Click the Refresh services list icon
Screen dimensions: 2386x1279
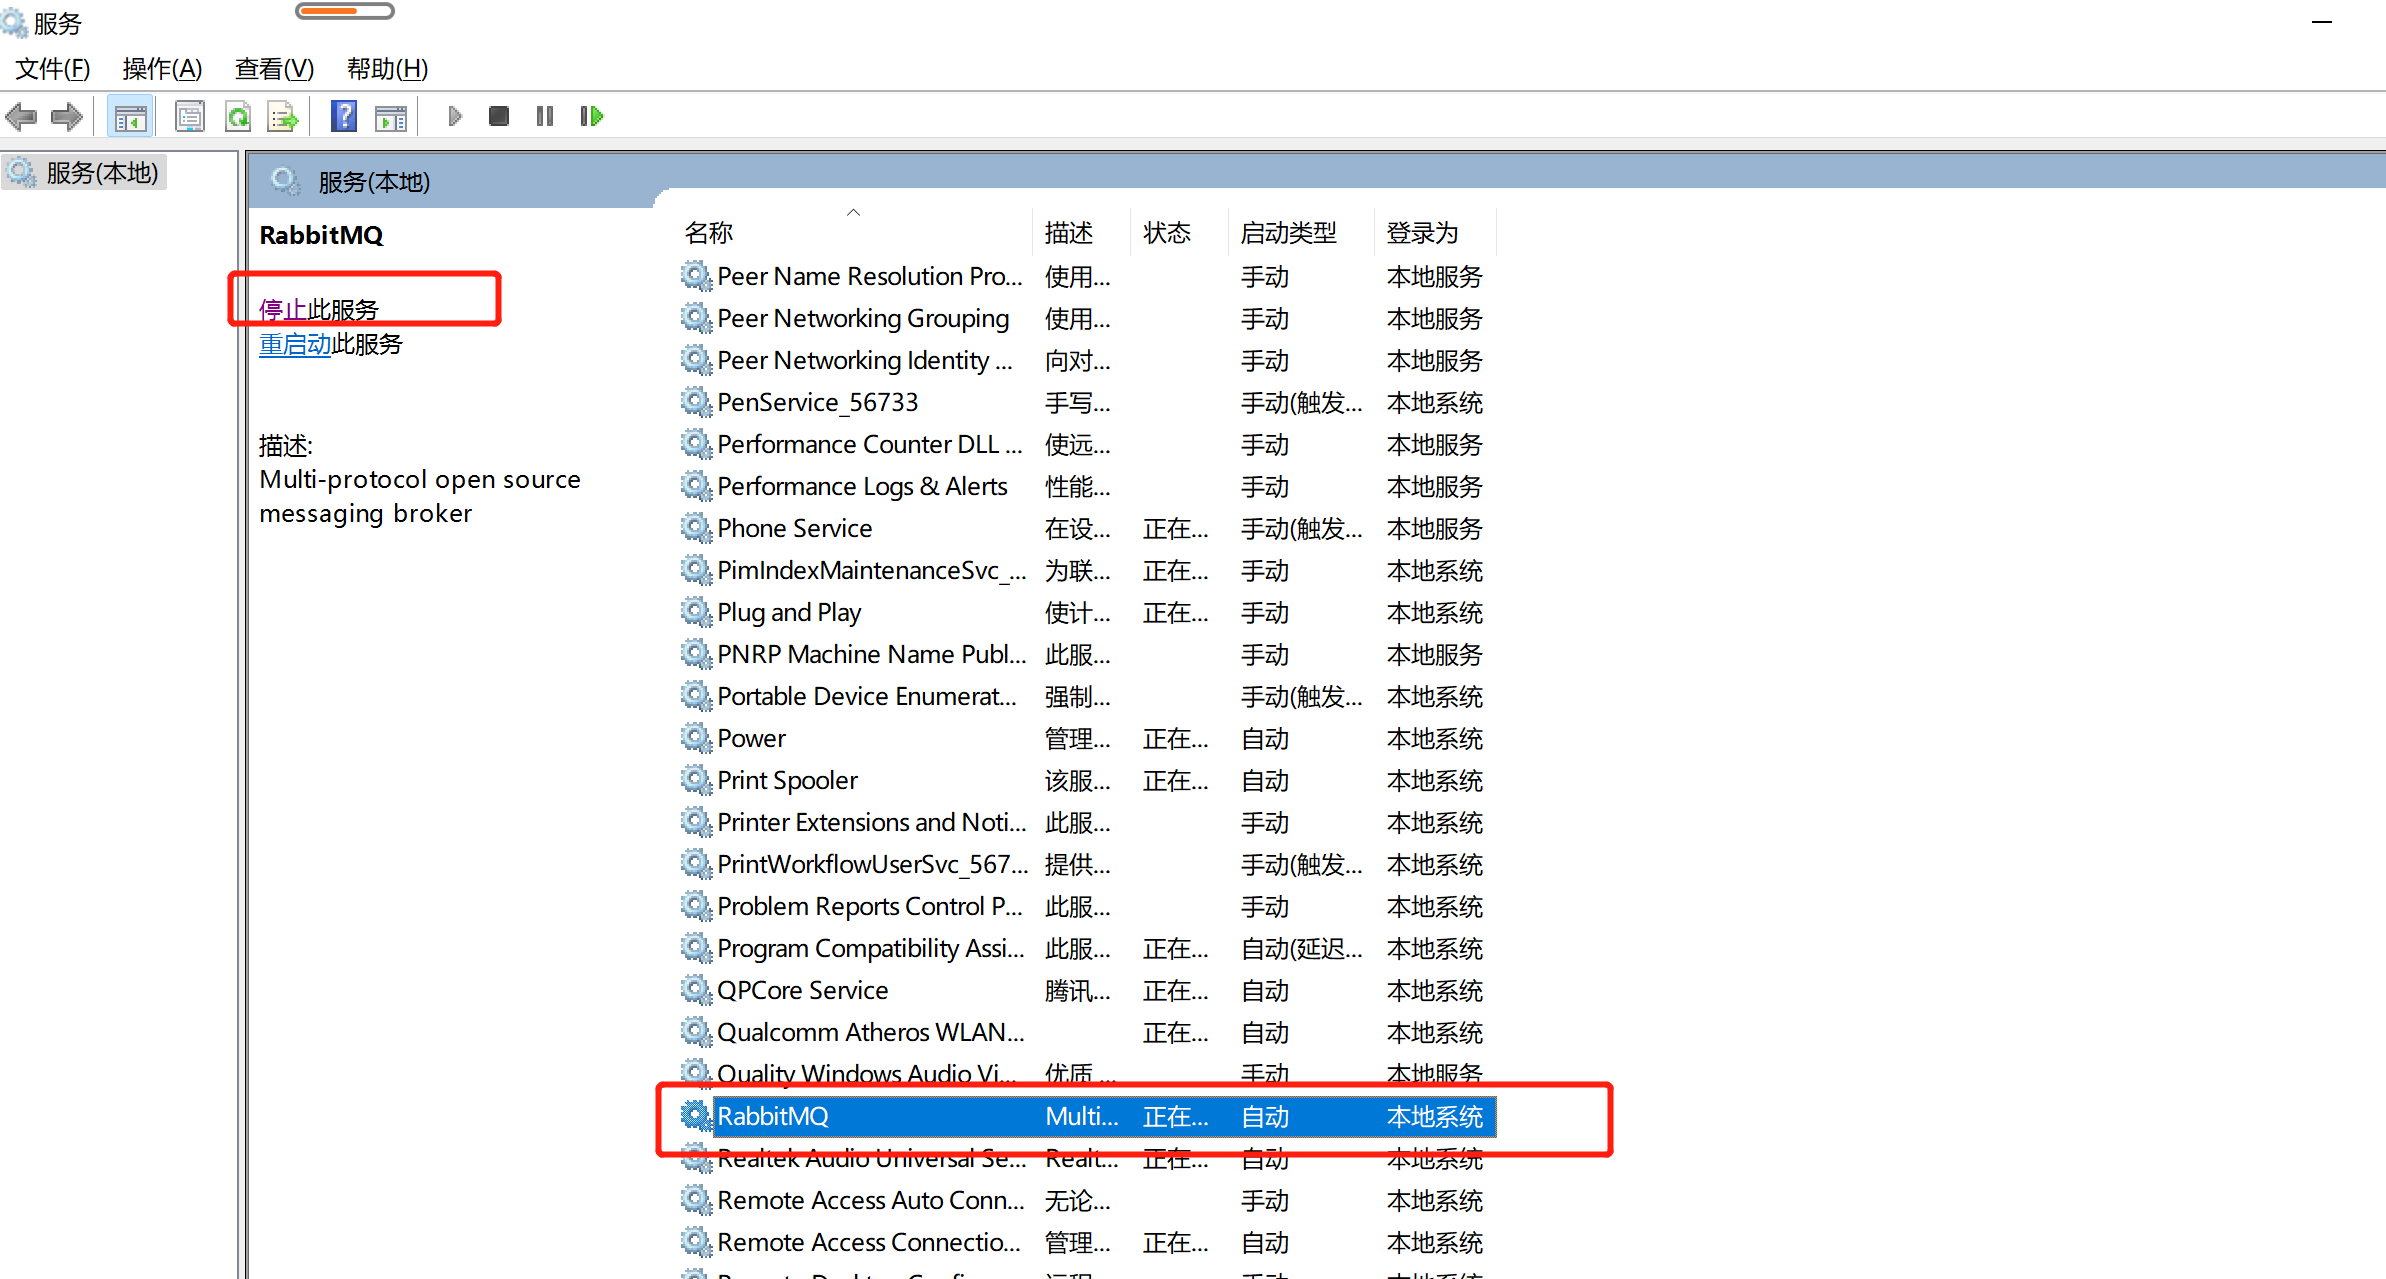click(x=238, y=114)
